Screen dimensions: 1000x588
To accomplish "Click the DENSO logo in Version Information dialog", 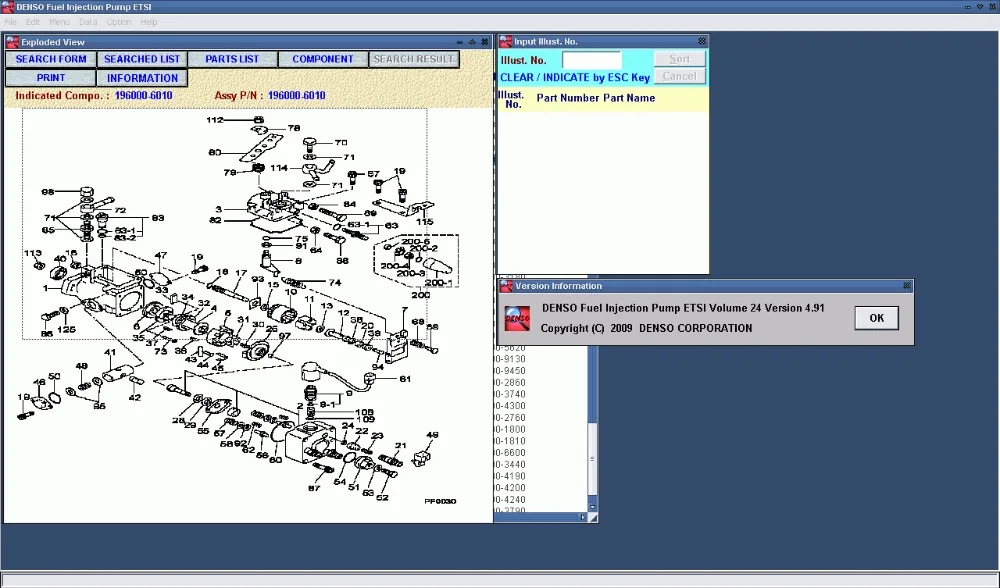I will [516, 317].
